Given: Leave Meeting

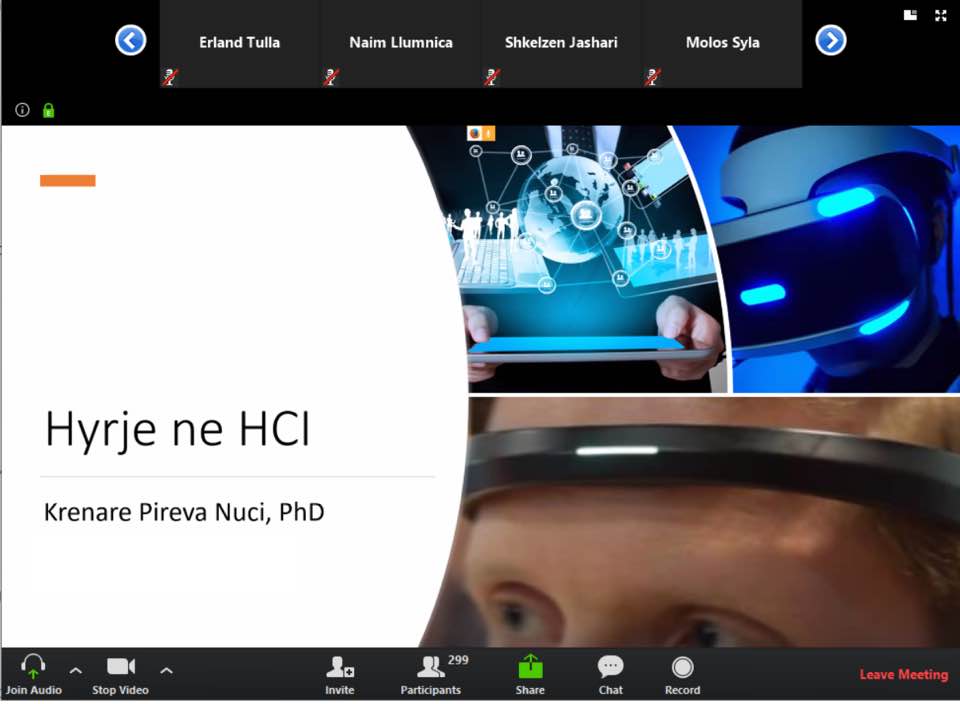Looking at the screenshot, I should click(x=904, y=674).
